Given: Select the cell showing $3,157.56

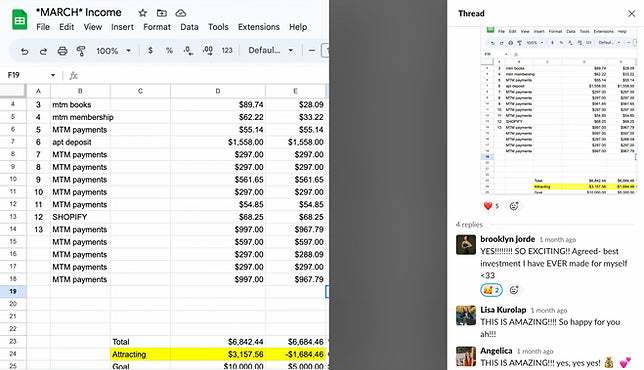Looking at the screenshot, I should 218,354.
